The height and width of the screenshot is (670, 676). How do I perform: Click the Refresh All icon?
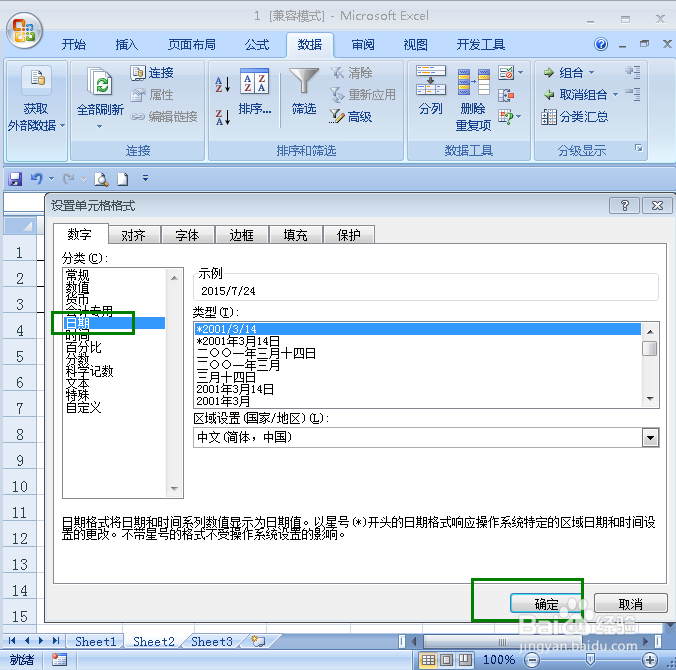point(100,82)
